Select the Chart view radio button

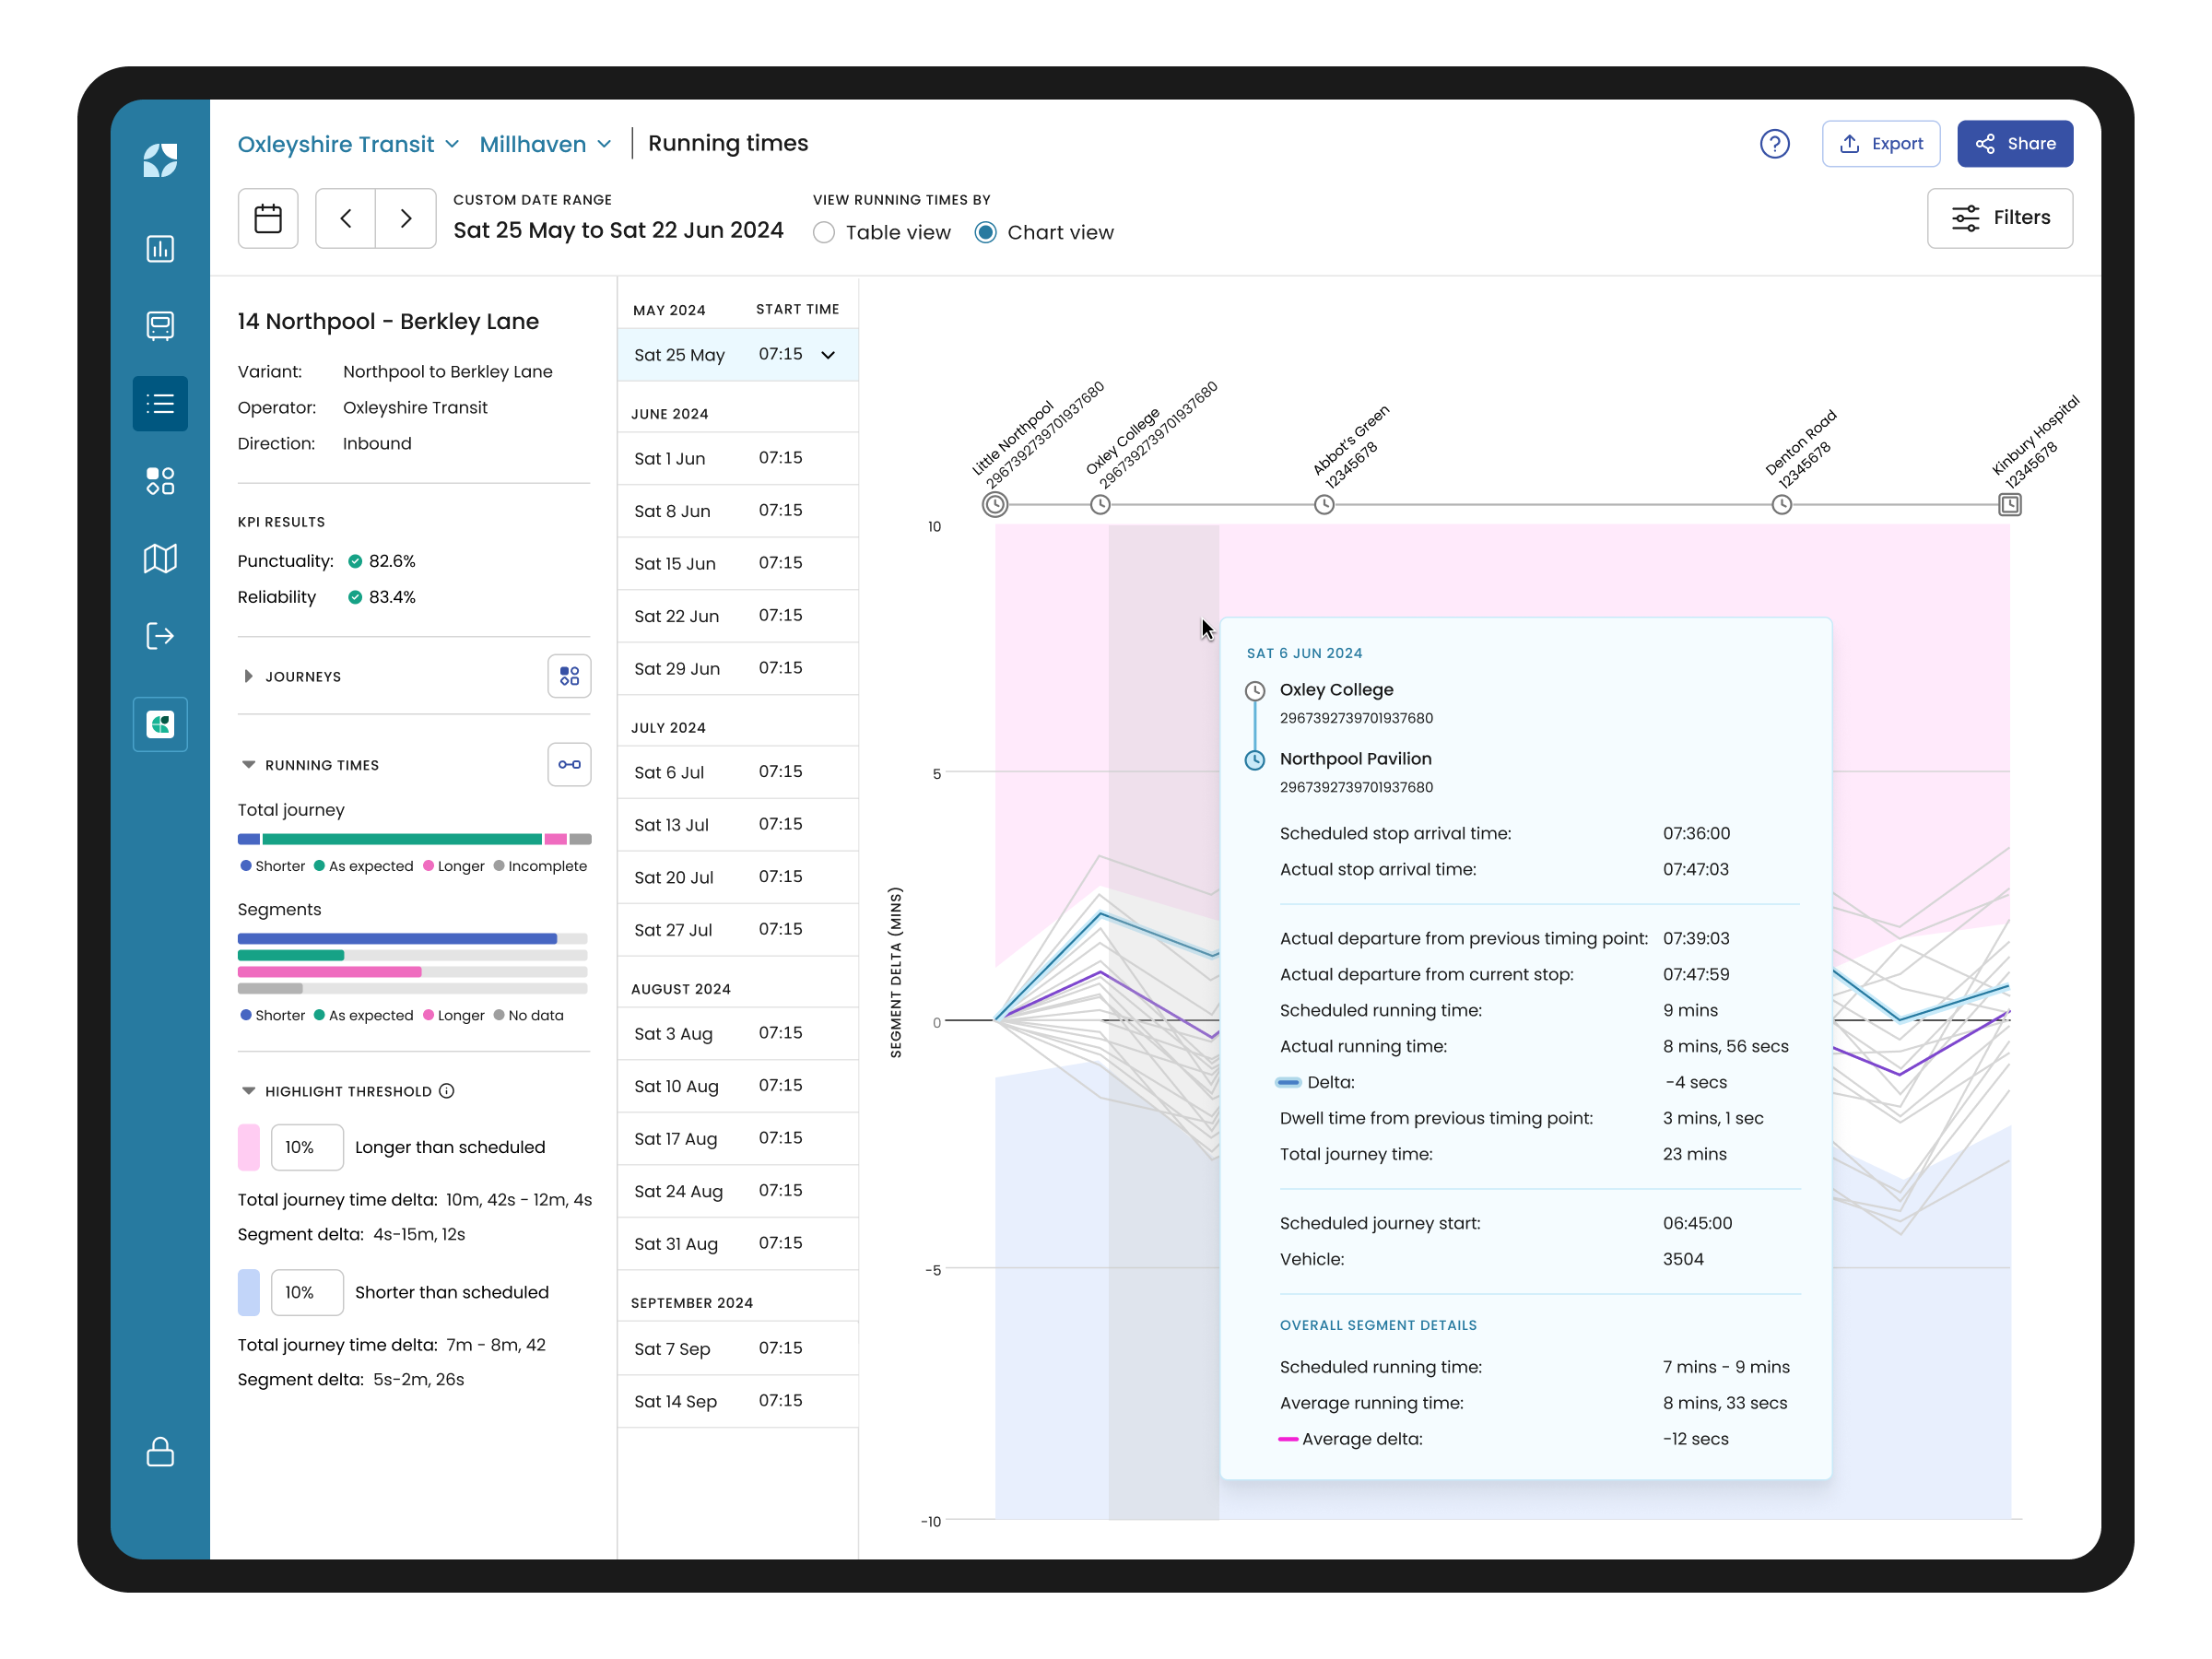986,232
